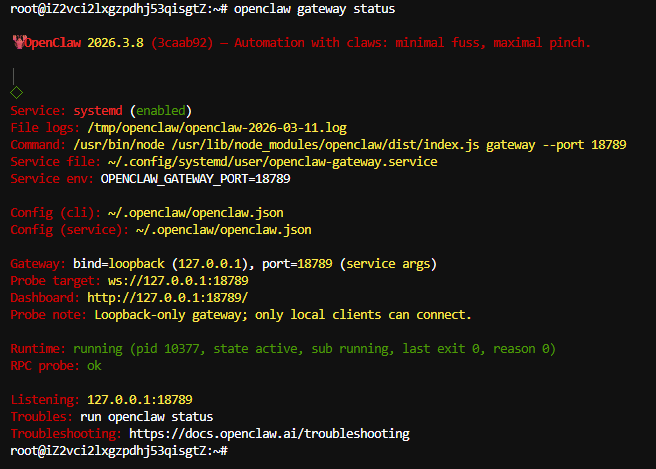
Task: Click the green diamond symbol below the banner
Action: pos(16,92)
